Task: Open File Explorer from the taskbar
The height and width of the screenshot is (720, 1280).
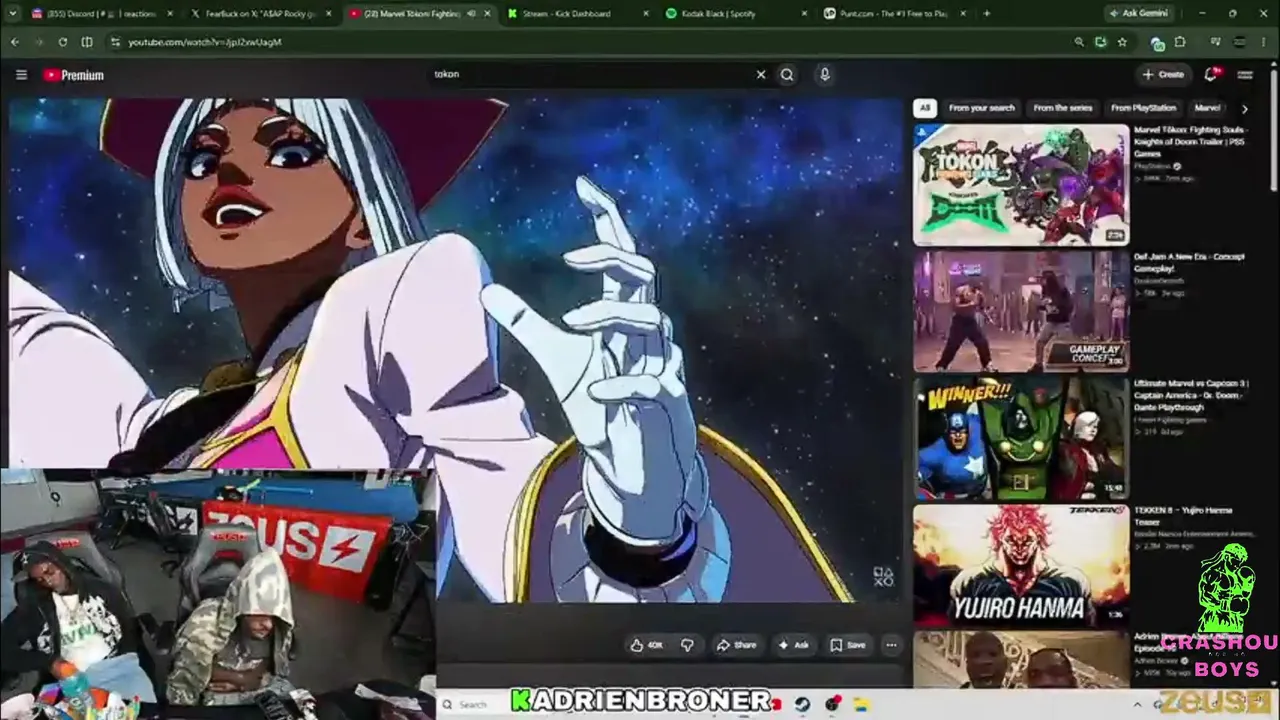Action: [862, 704]
